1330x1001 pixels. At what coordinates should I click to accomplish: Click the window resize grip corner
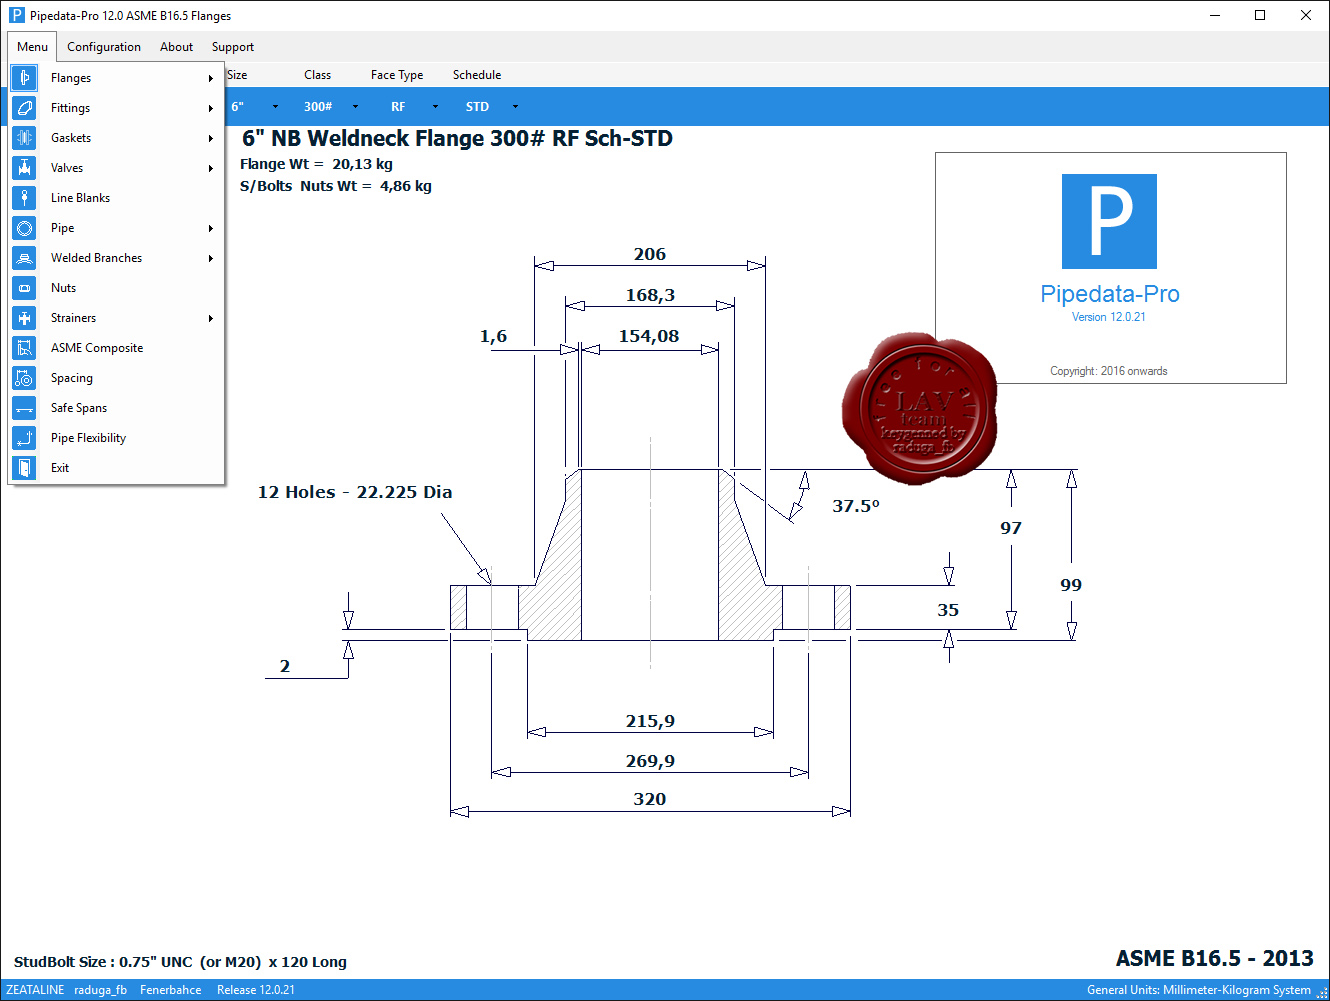click(x=1322, y=992)
